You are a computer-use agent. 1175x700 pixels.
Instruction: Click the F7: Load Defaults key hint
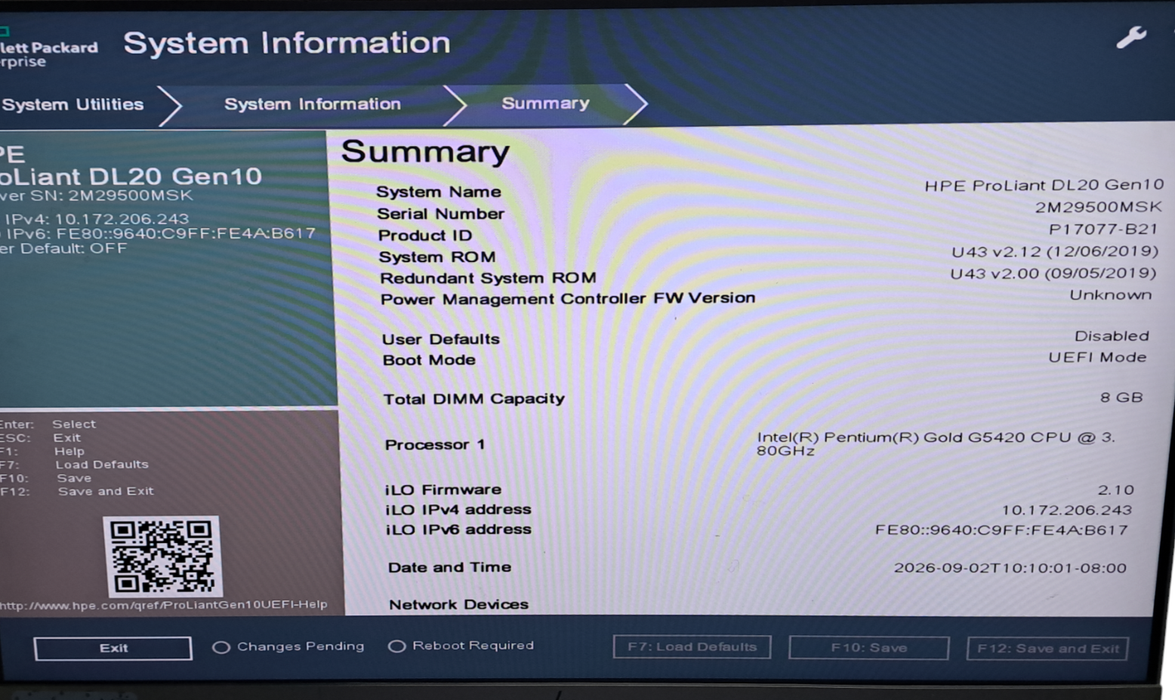tap(74, 465)
